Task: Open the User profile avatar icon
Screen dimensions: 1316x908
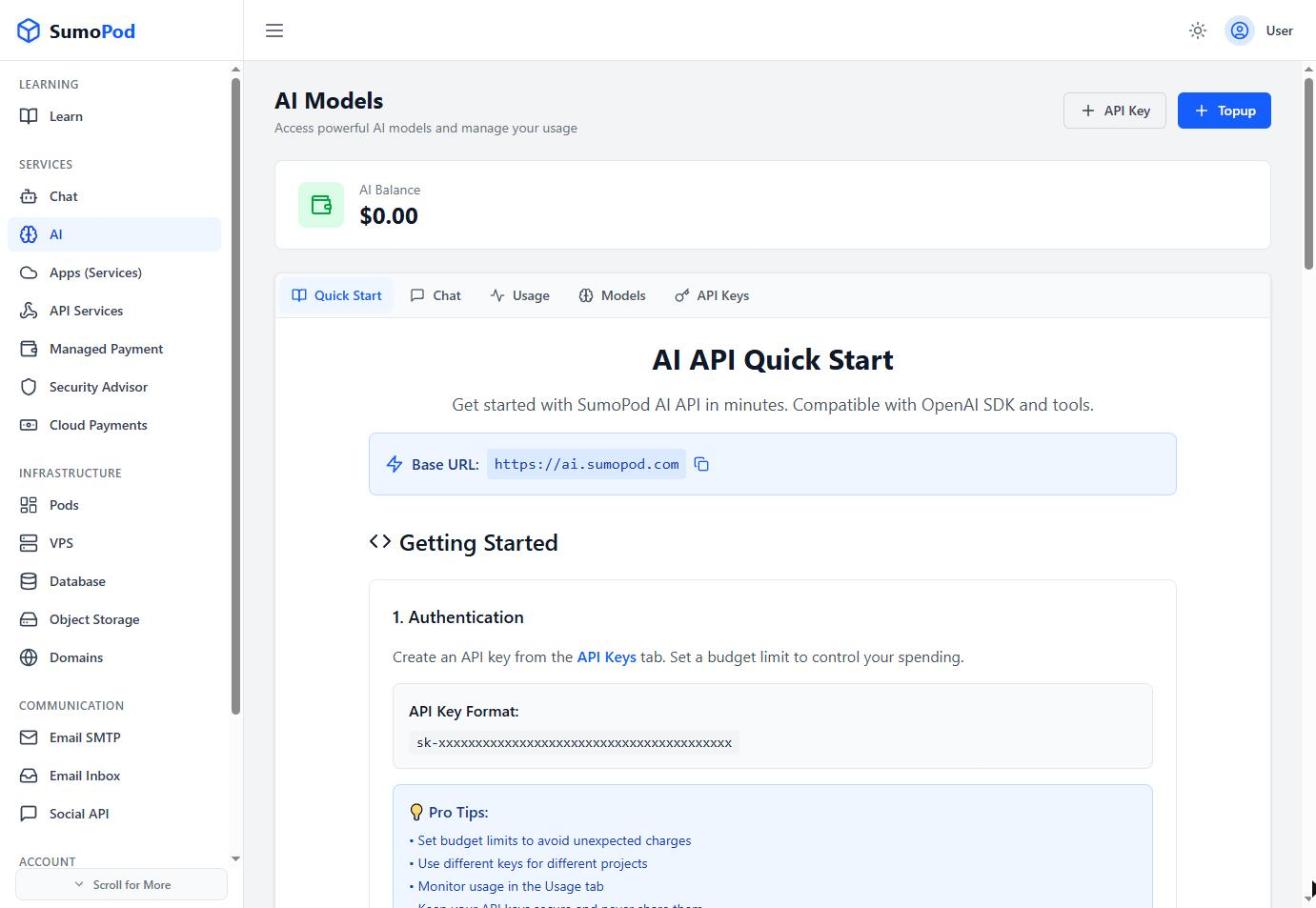Action: tap(1240, 30)
